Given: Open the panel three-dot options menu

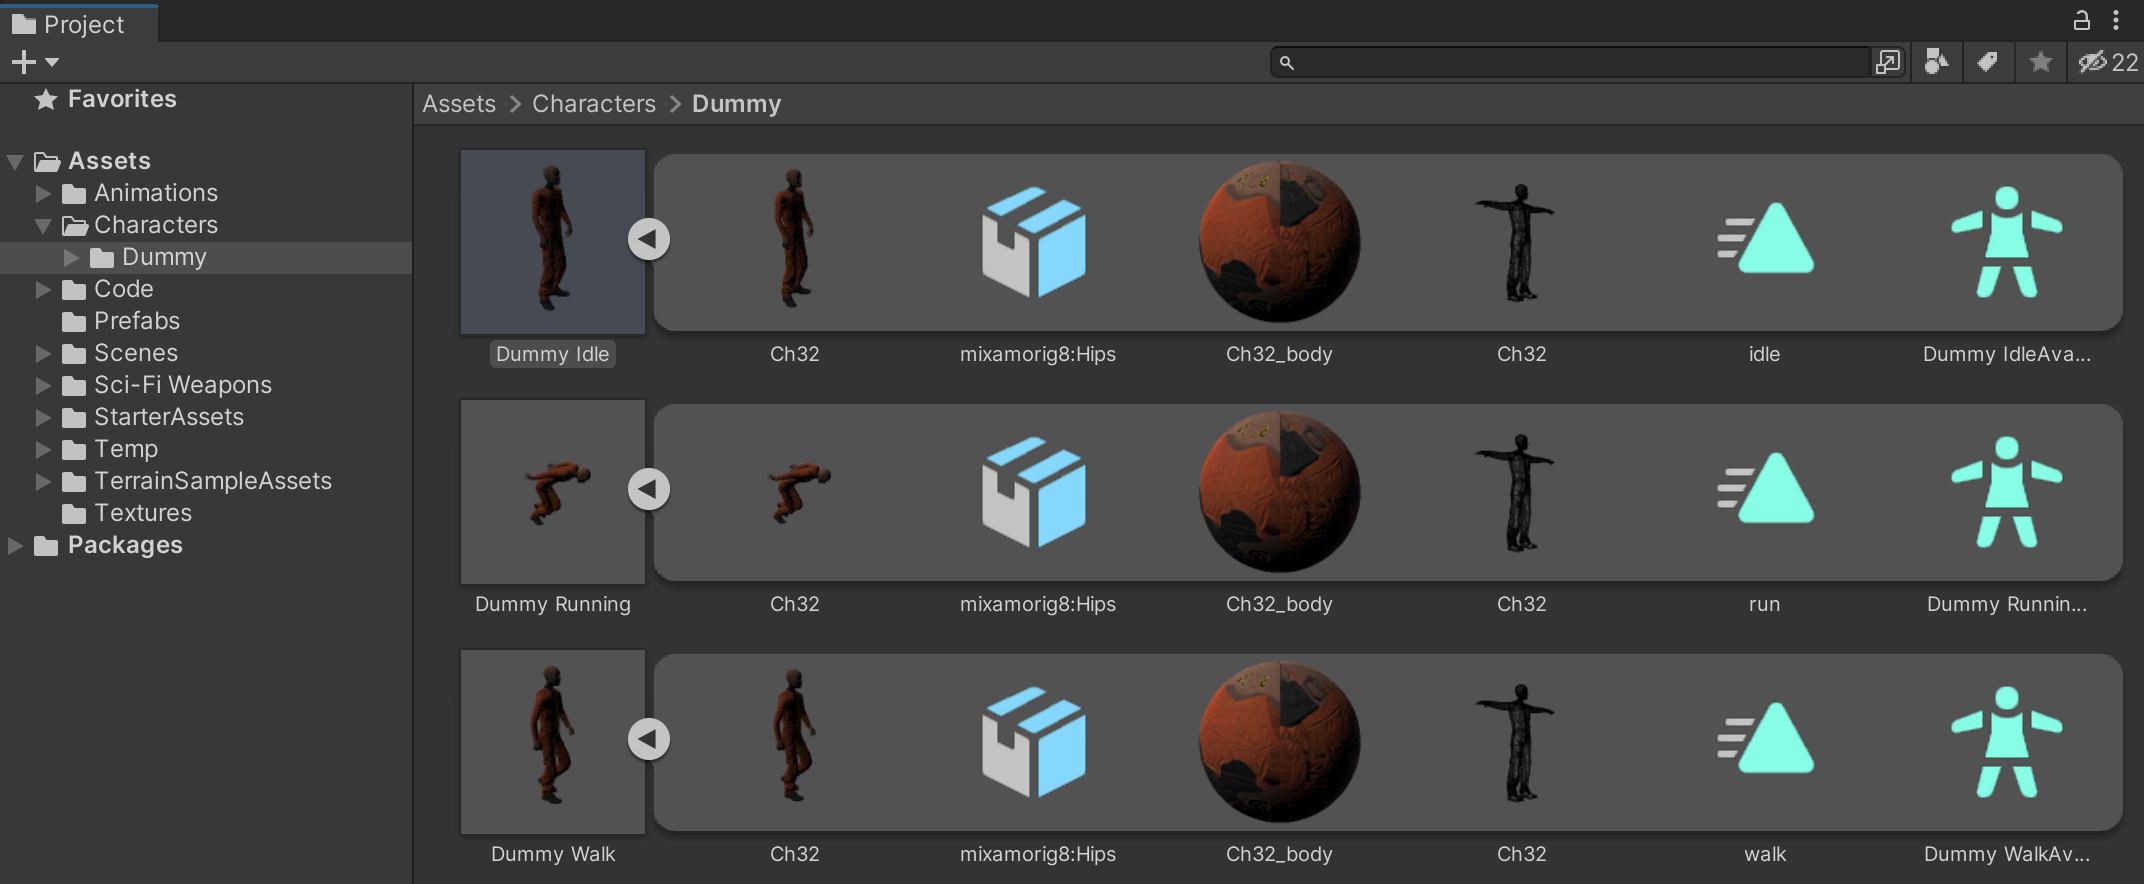Looking at the screenshot, I should coord(2116,21).
